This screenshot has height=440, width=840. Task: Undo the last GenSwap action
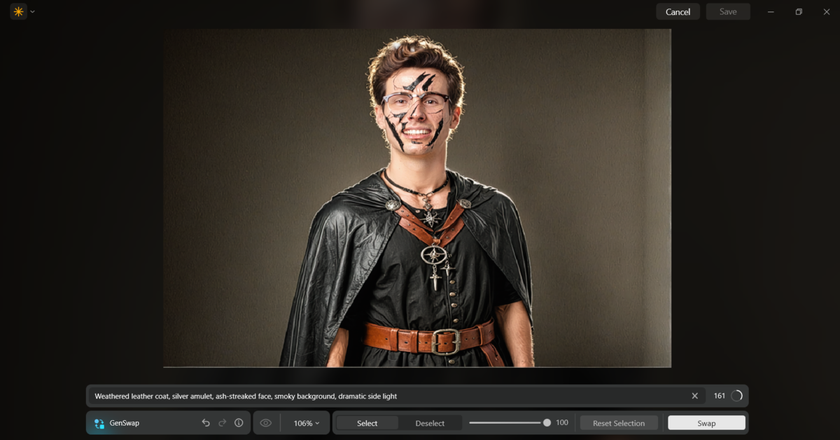(206, 423)
